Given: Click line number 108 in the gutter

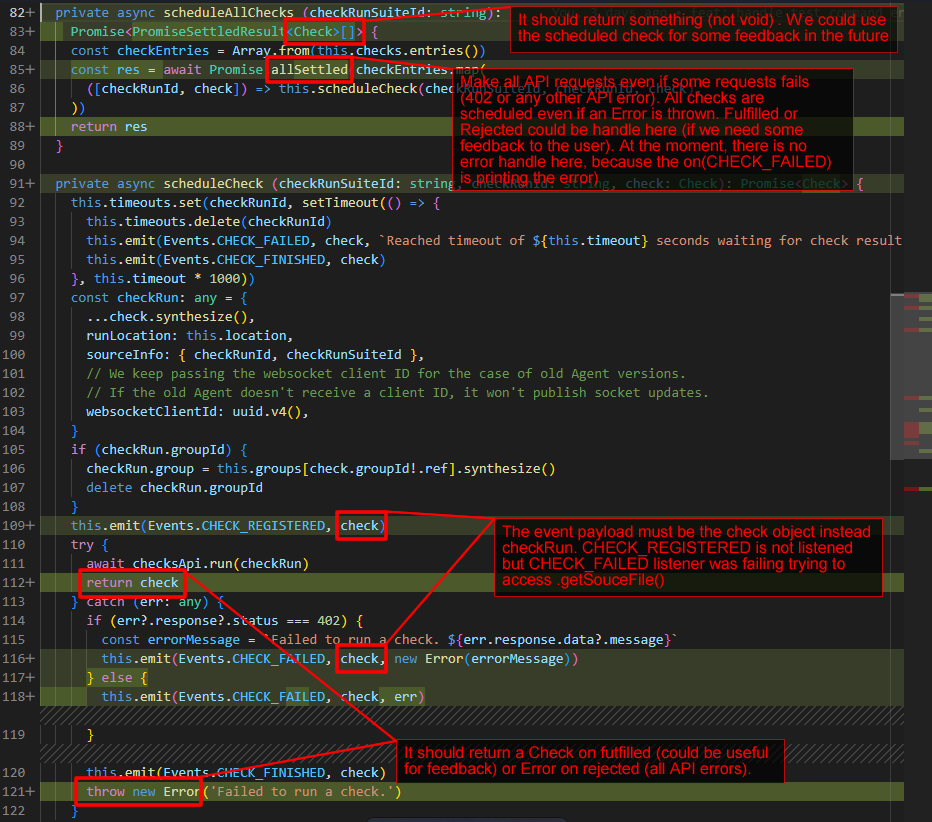Looking at the screenshot, I should pyautogui.click(x=14, y=507).
